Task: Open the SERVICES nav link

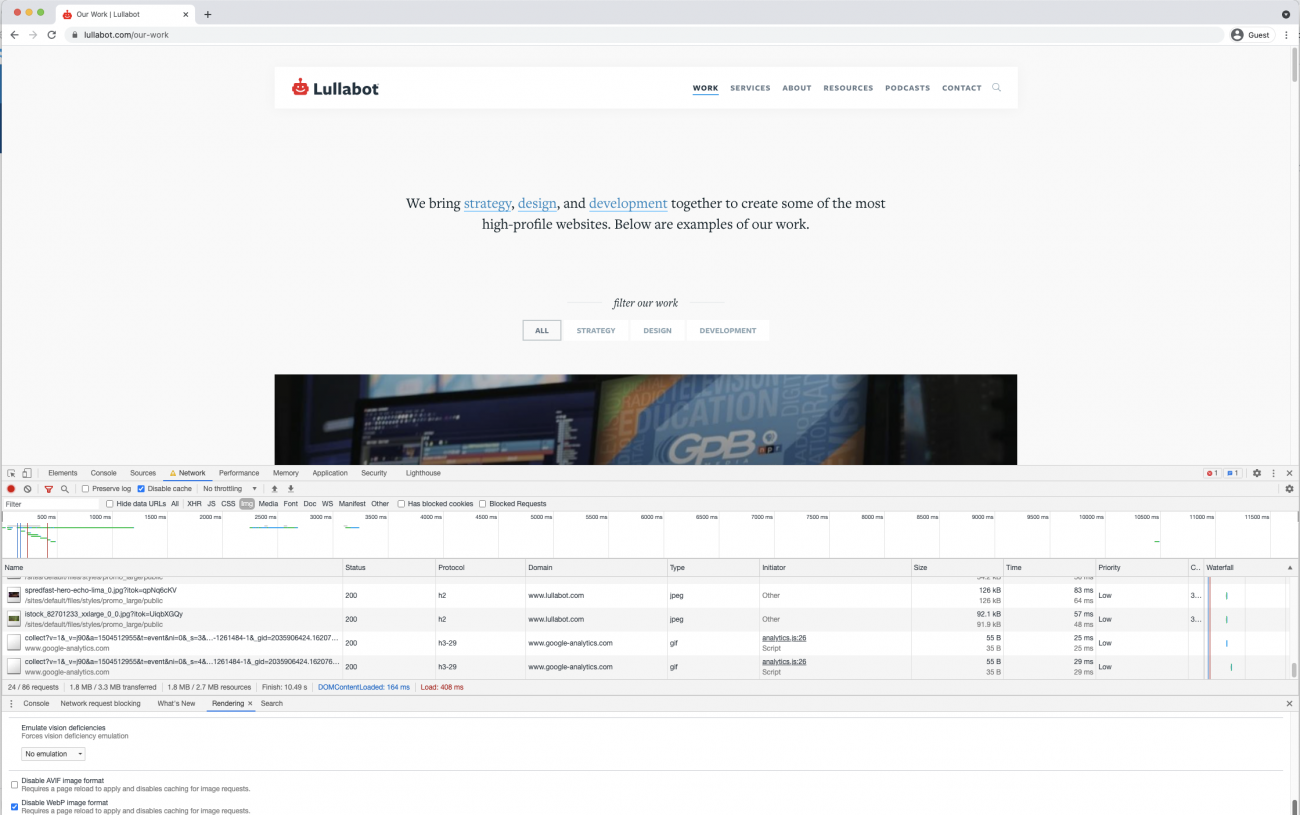Action: tap(750, 88)
